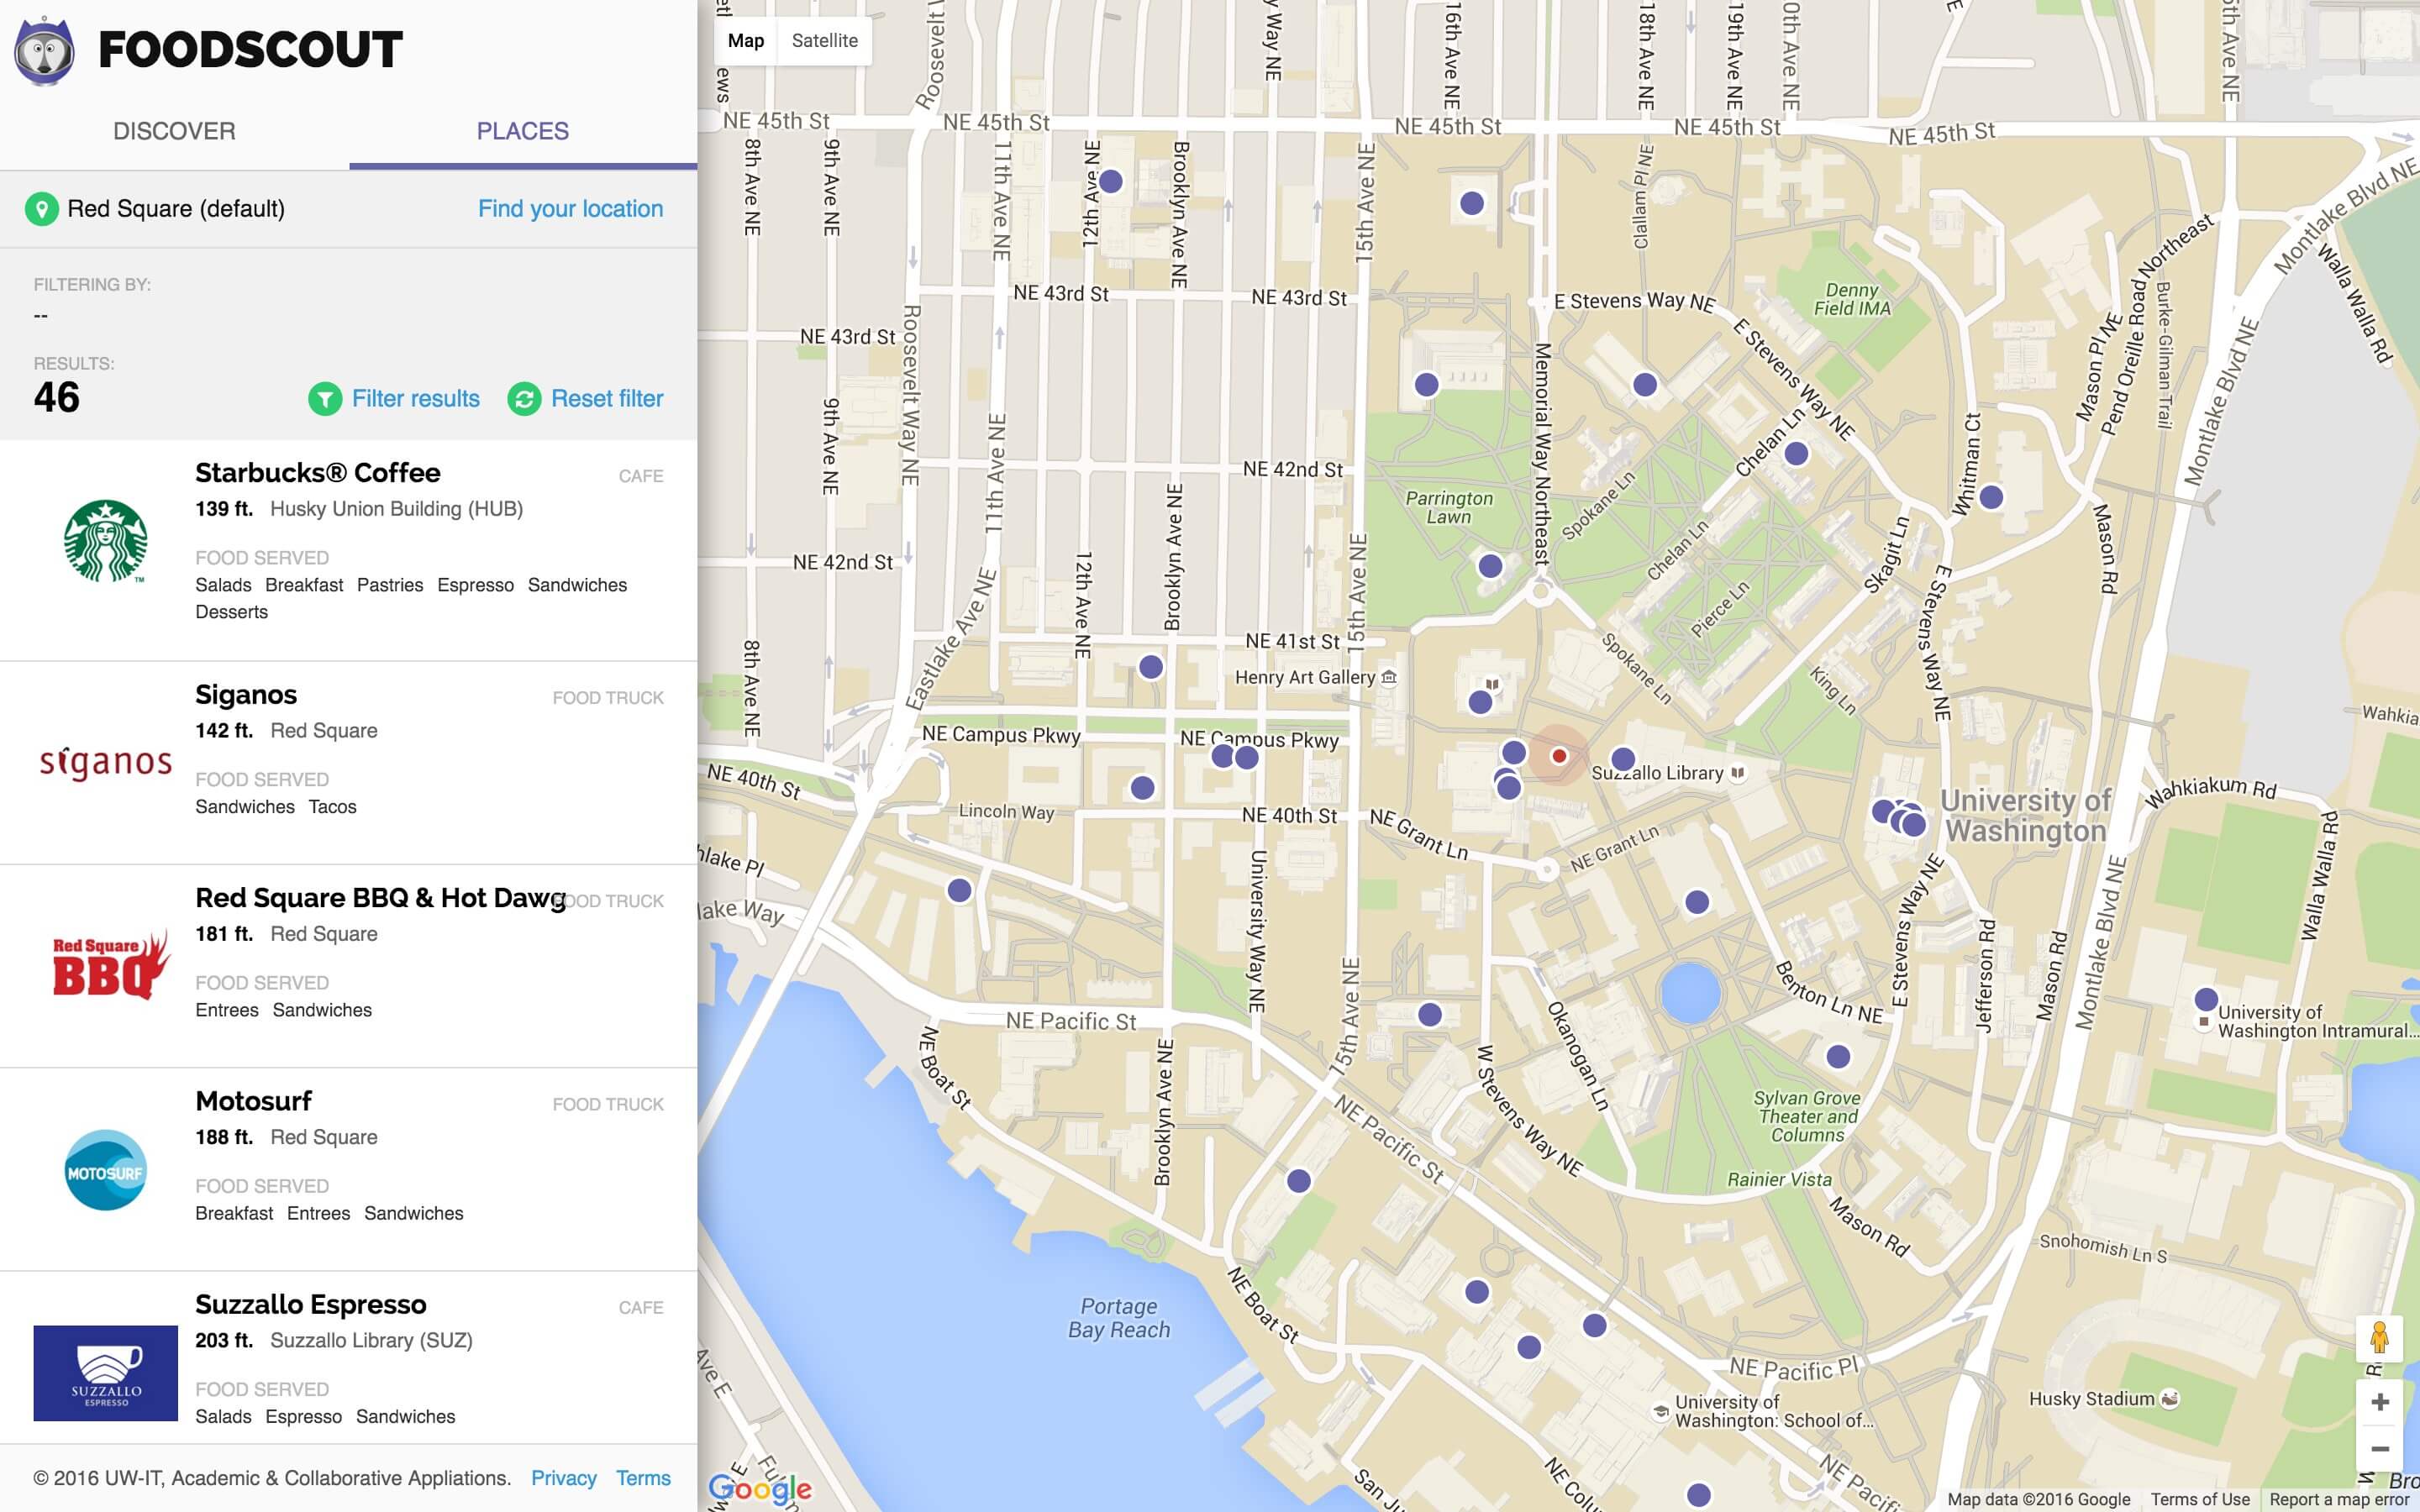This screenshot has height=1512, width=2420.
Task: Select the map marker on Parrington Lawn
Action: [x=1490, y=566]
